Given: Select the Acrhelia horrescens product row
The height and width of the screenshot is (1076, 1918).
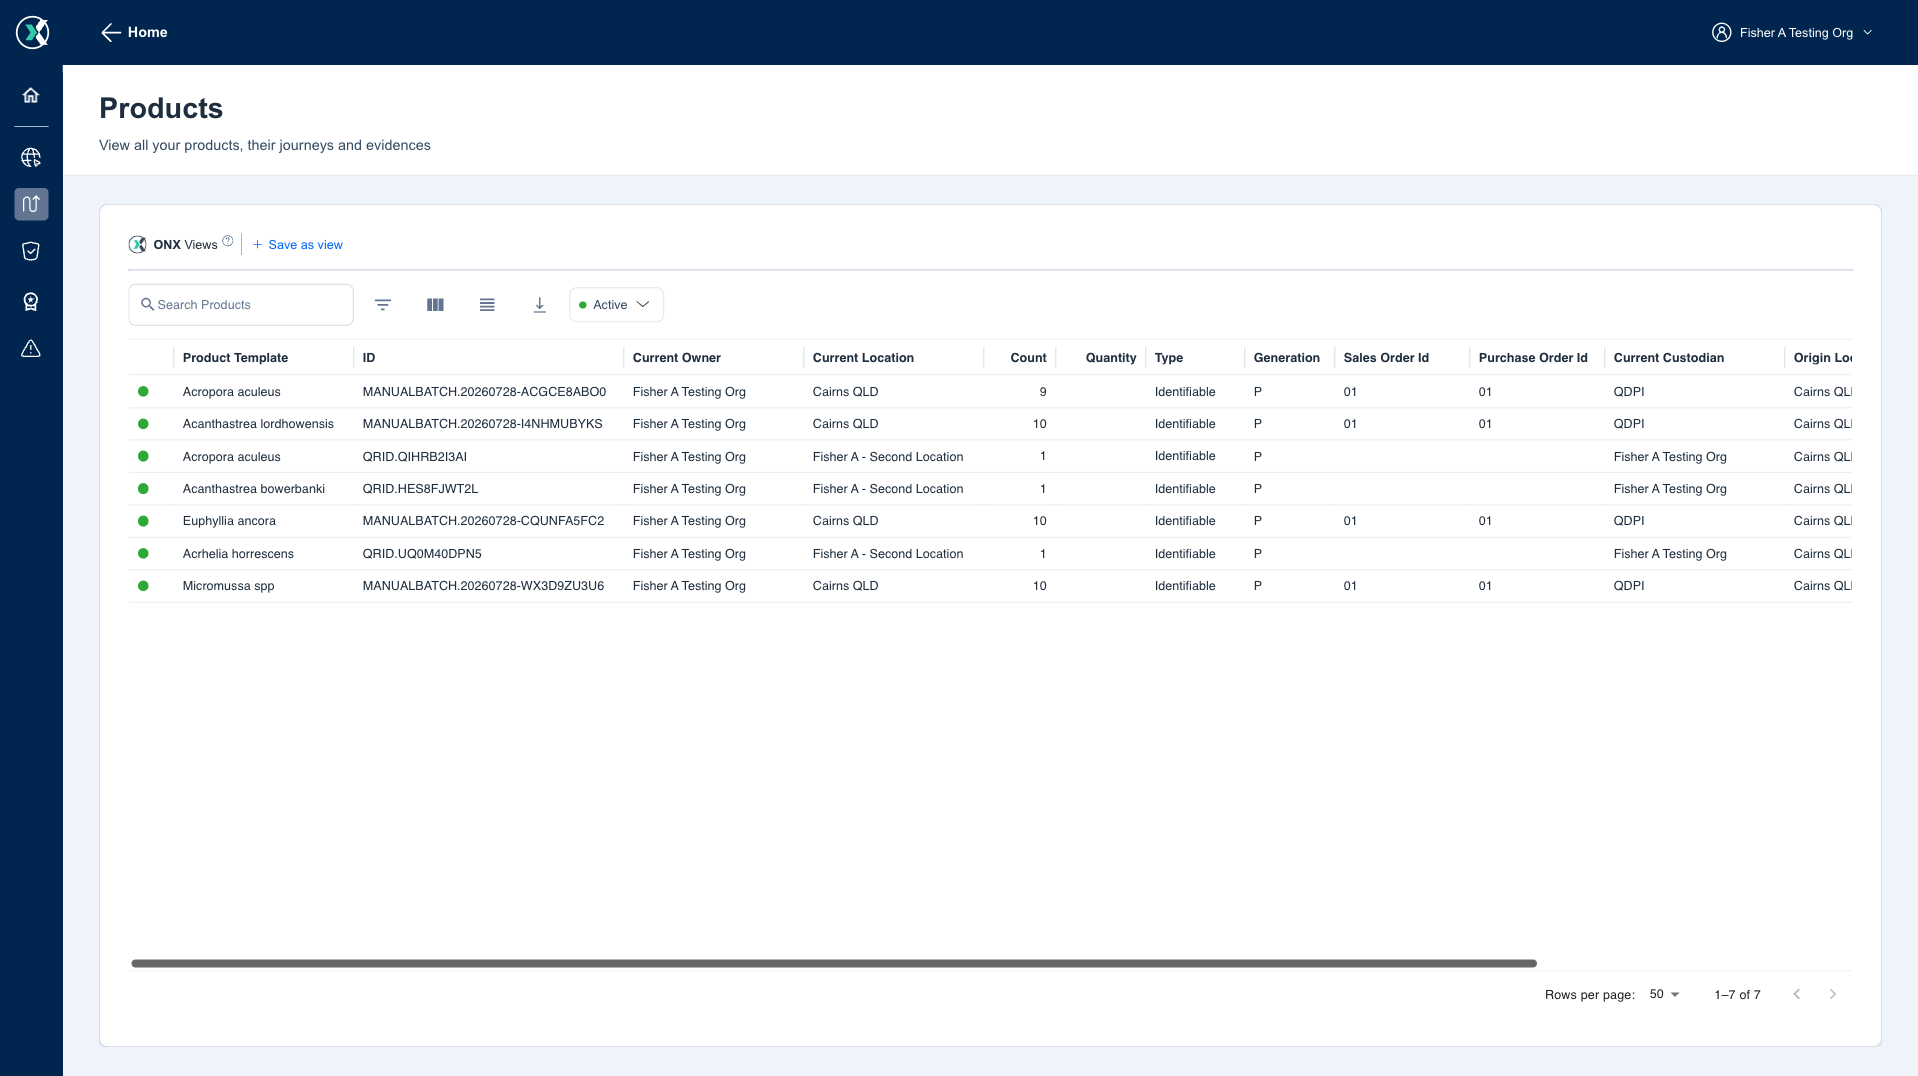Looking at the screenshot, I should tap(990, 554).
